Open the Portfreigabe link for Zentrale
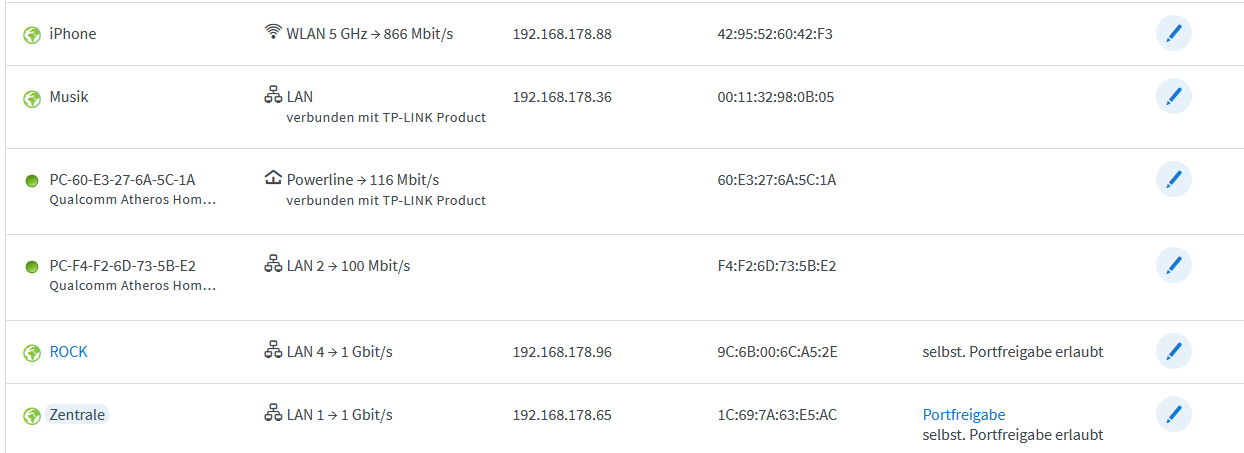 [x=963, y=414]
